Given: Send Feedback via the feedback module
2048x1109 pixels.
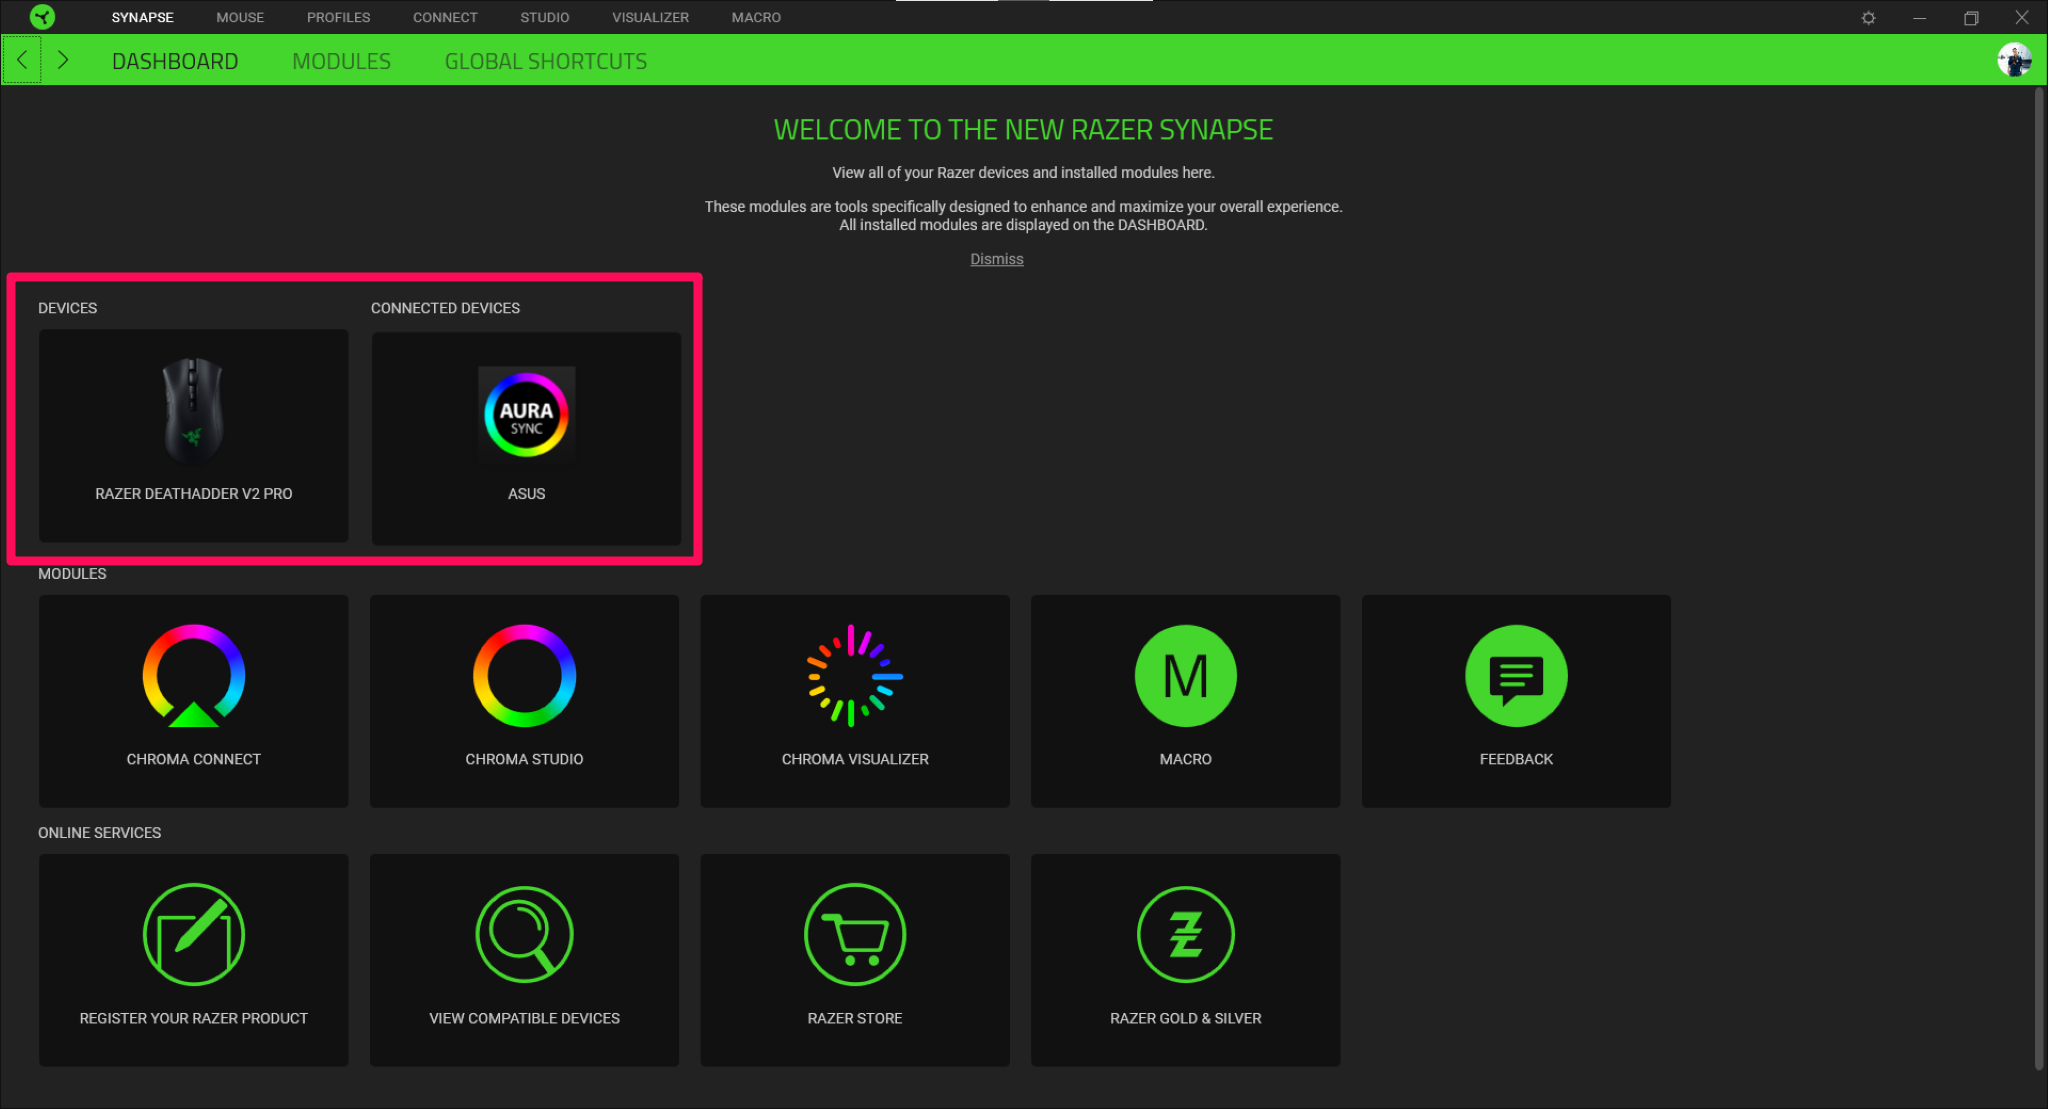Looking at the screenshot, I should point(1516,700).
